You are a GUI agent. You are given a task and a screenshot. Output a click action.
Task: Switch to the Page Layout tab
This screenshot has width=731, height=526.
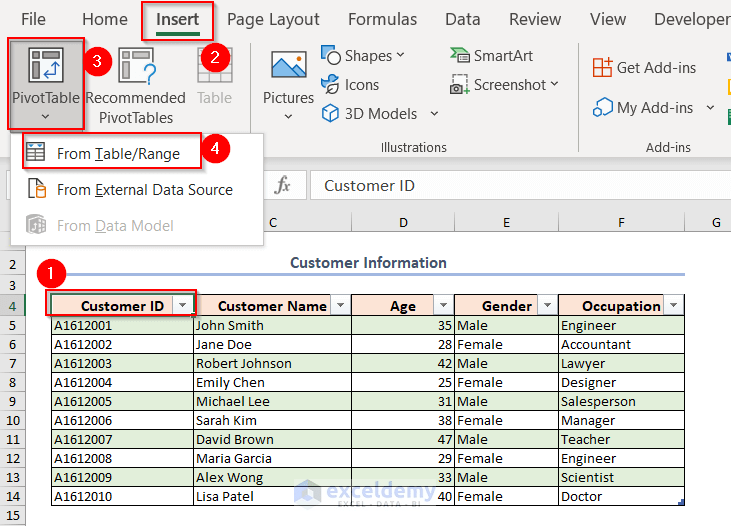click(273, 19)
